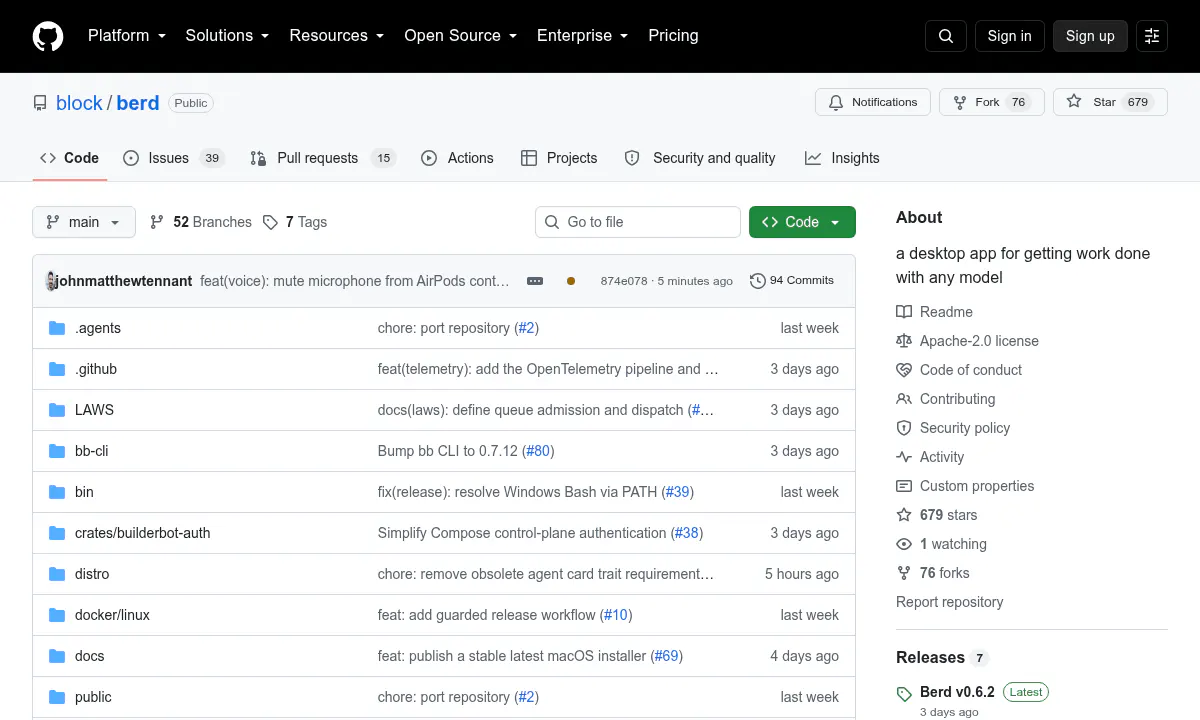This screenshot has width=1200, height=720.
Task: Check the pending commit status dot
Action: [x=571, y=281]
